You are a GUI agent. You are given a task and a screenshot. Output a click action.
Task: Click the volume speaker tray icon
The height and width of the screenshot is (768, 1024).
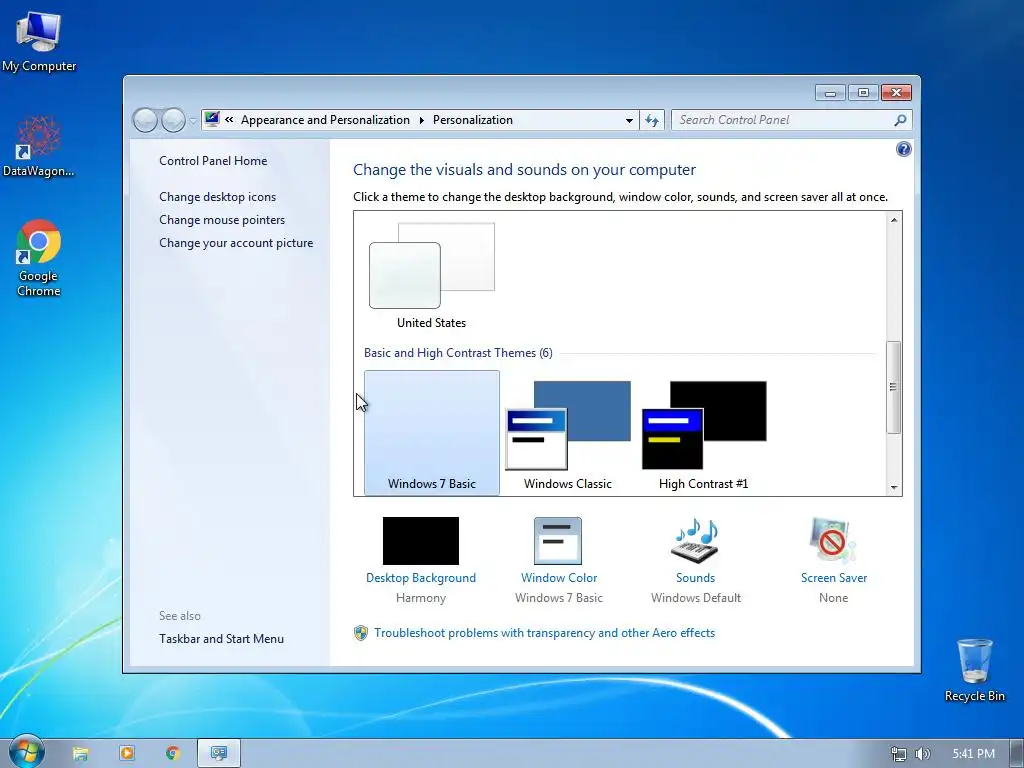tap(922, 754)
